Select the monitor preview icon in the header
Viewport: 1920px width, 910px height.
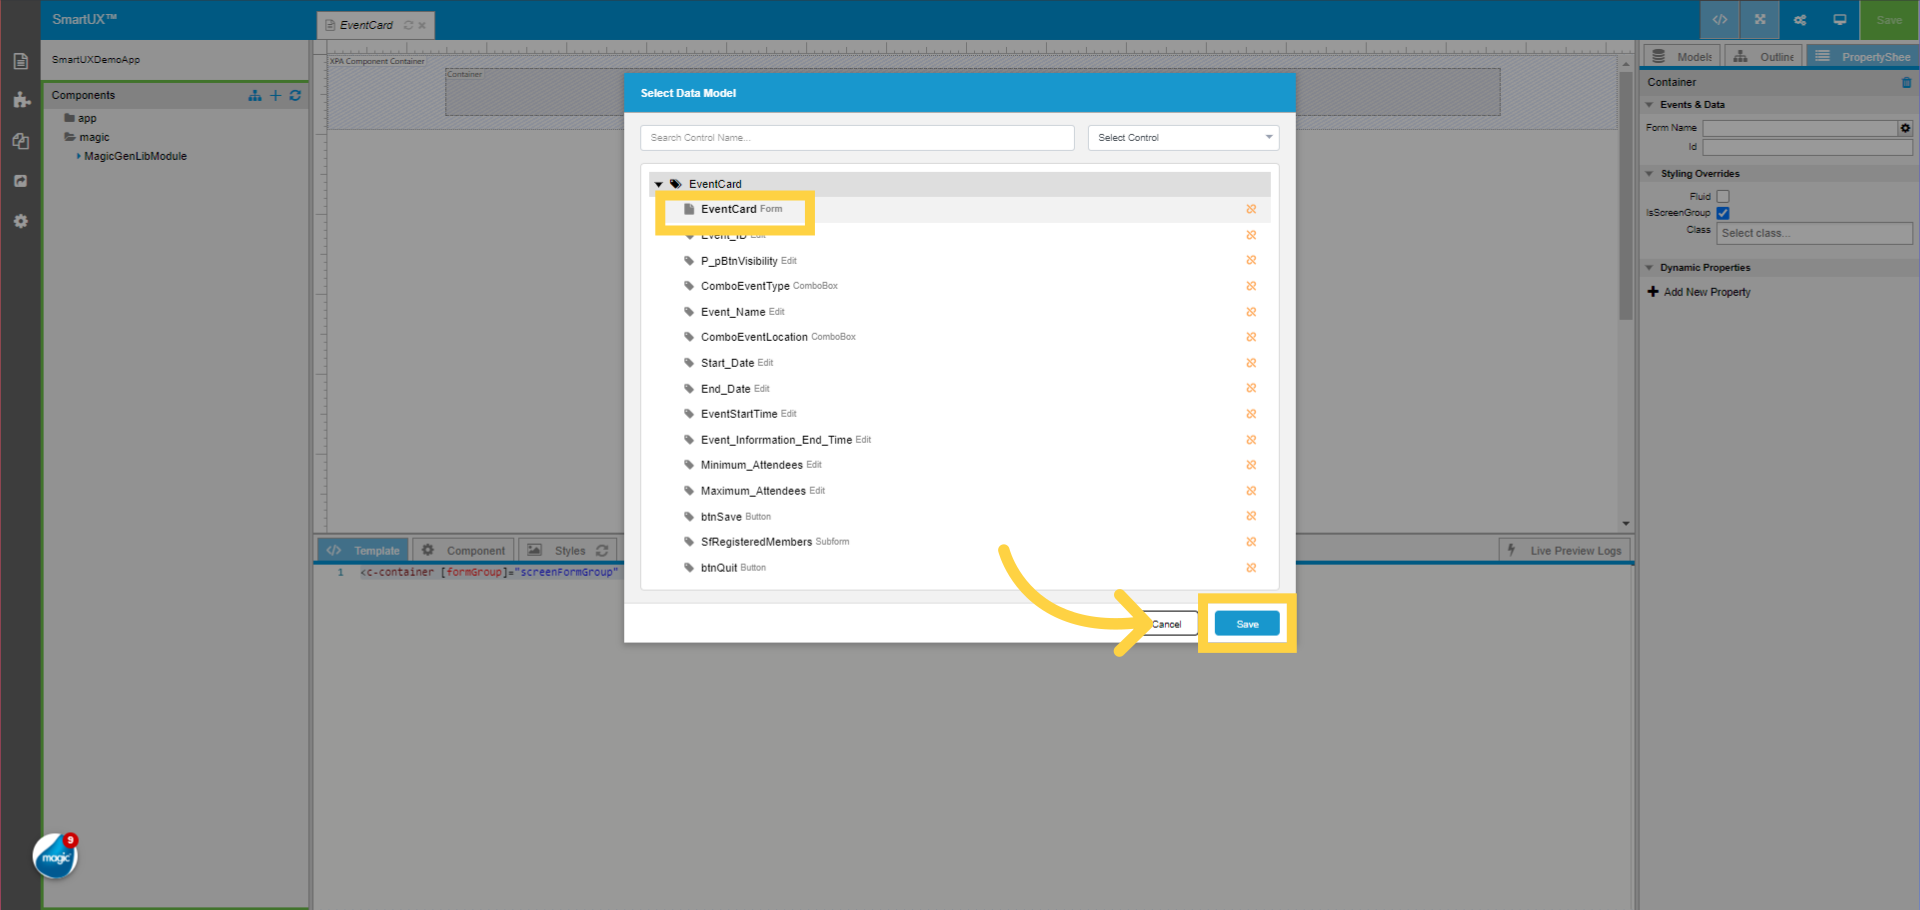pos(1839,19)
